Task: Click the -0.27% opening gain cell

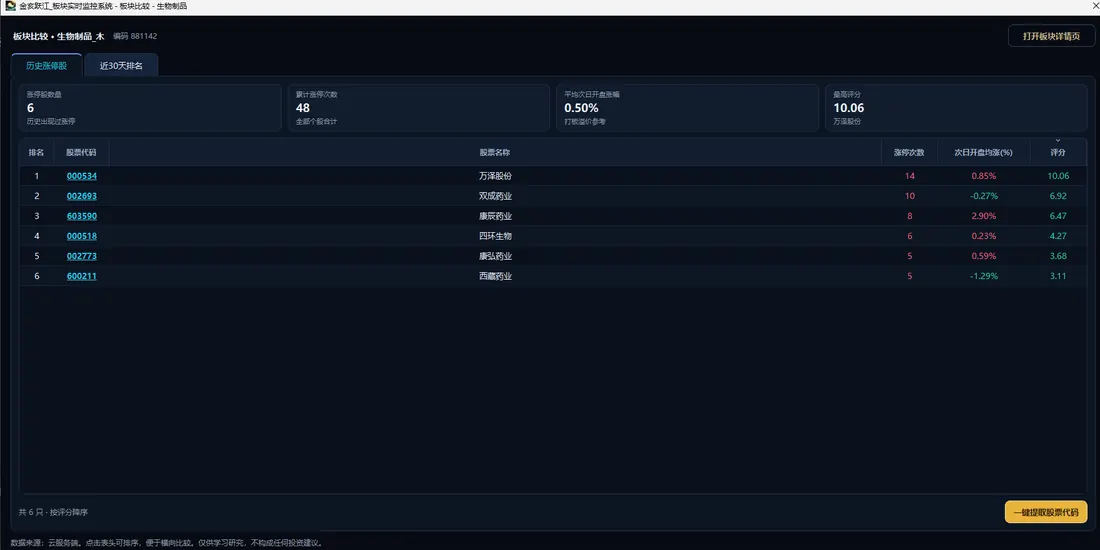Action: pyautogui.click(x=984, y=196)
